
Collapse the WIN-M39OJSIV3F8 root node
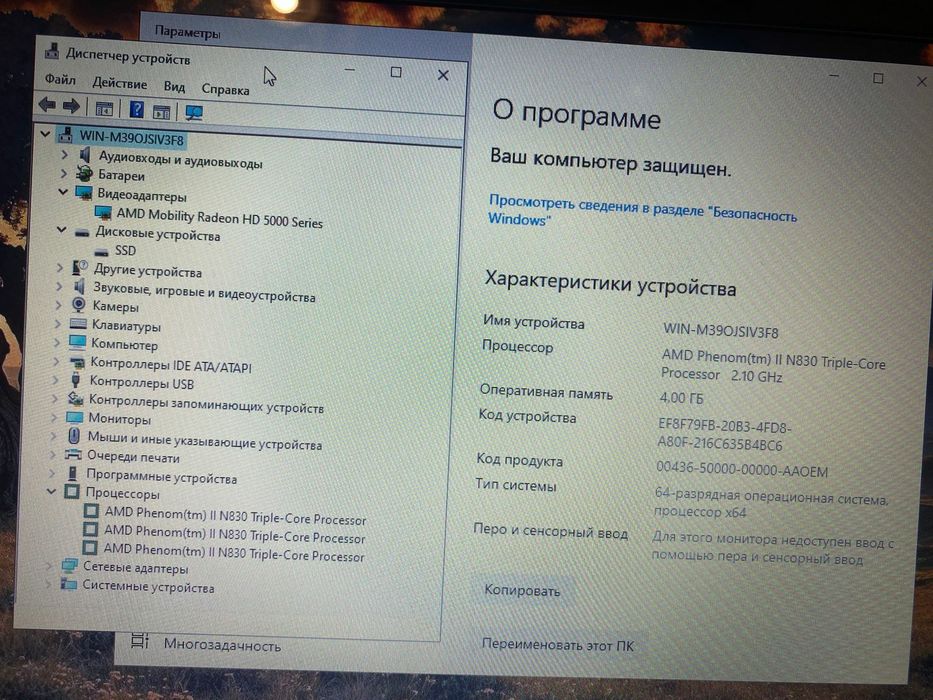click(45, 134)
